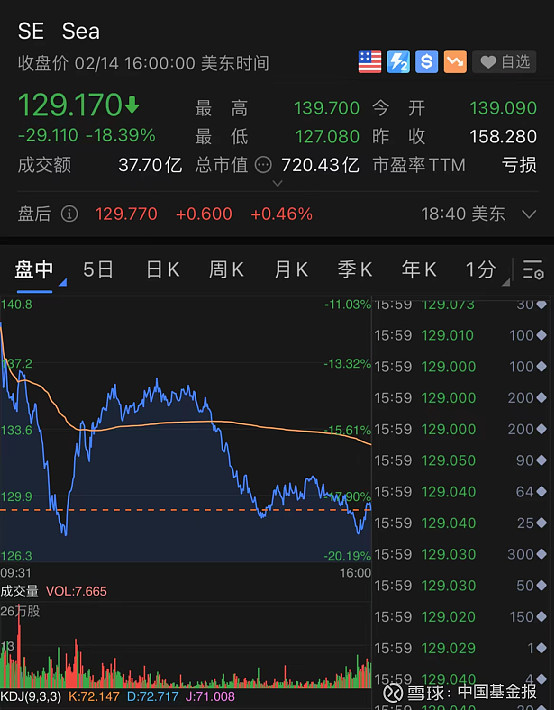Tap the 市盈率TTM 亏损 value
This screenshot has width=554, height=710.
(519, 165)
